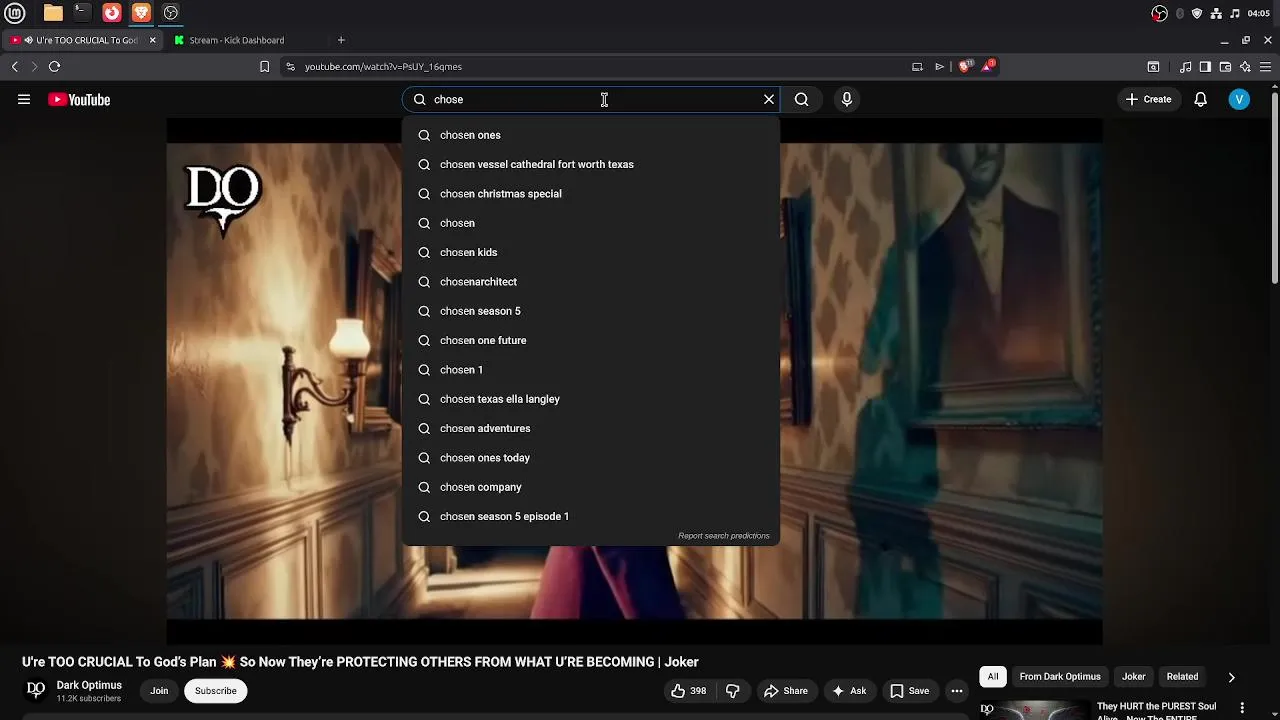Open the Dark Optimus channel name link
The width and height of the screenshot is (1280, 720).
(89, 685)
